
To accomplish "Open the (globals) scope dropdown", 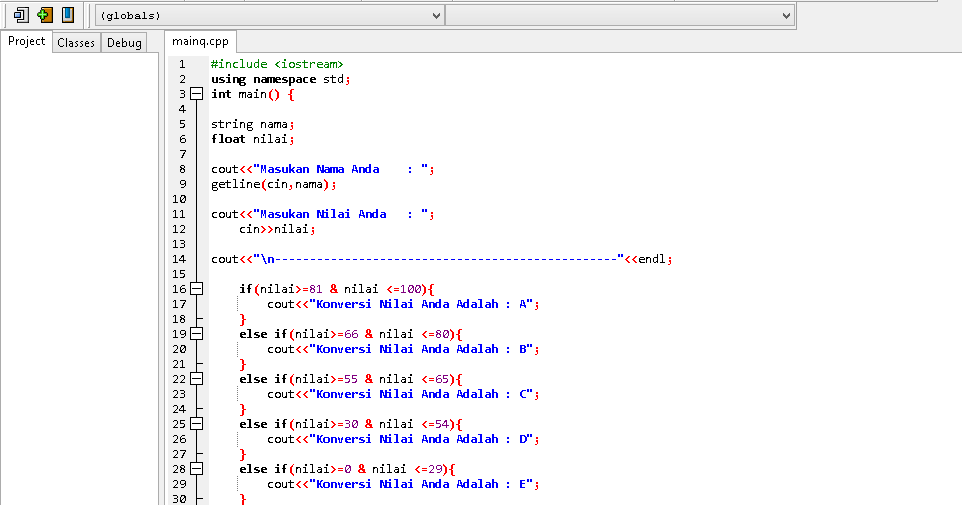I will tap(269, 15).
